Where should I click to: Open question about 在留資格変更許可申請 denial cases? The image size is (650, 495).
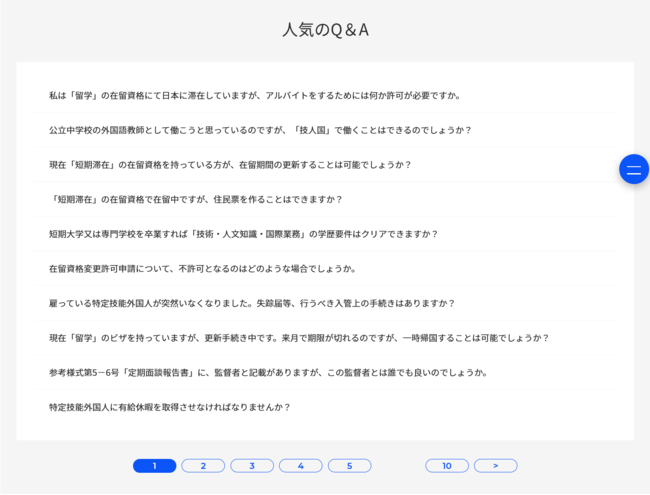(x=202, y=269)
